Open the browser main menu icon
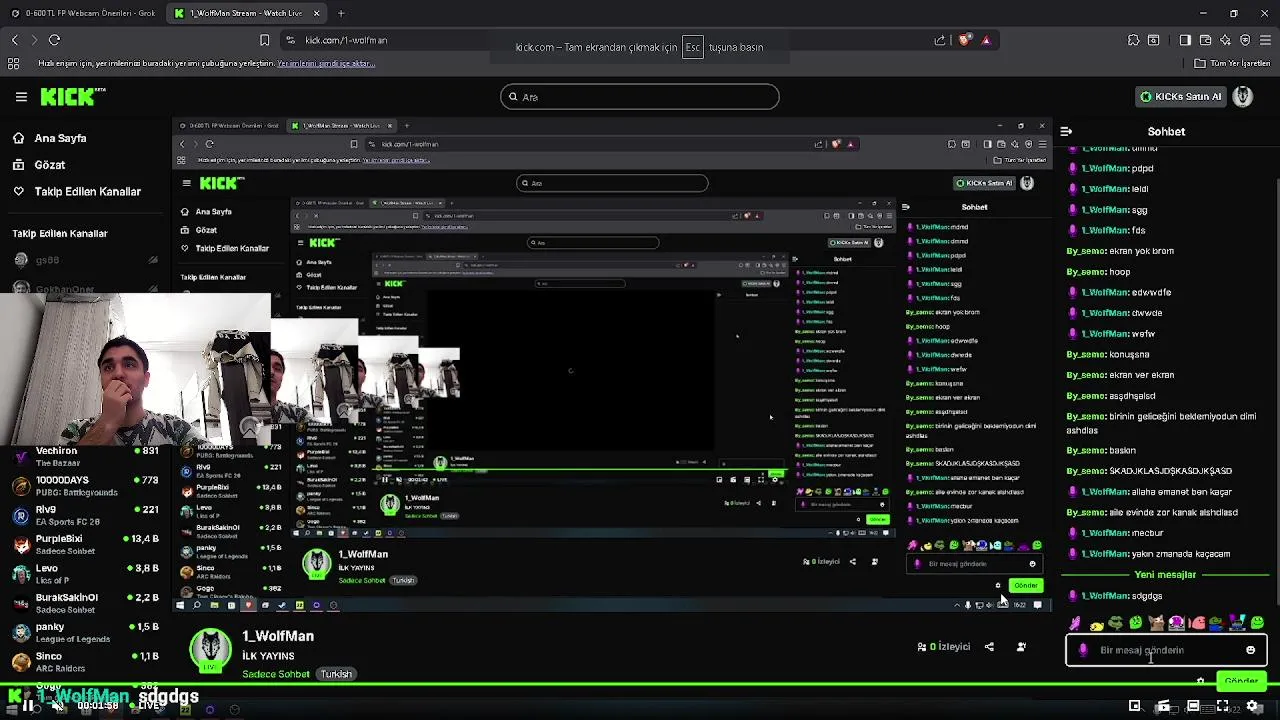This screenshot has height=720, width=1280. (1266, 40)
